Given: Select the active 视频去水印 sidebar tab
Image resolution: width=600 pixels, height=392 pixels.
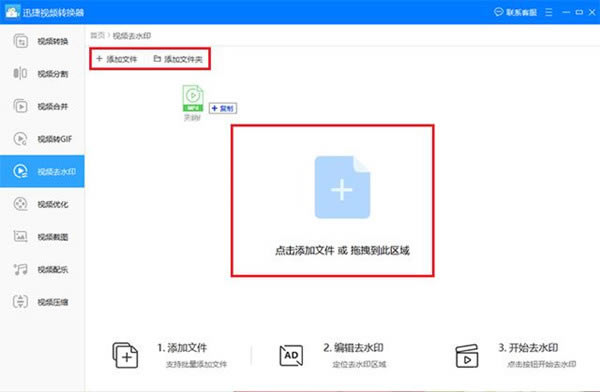Looking at the screenshot, I should coord(42,171).
